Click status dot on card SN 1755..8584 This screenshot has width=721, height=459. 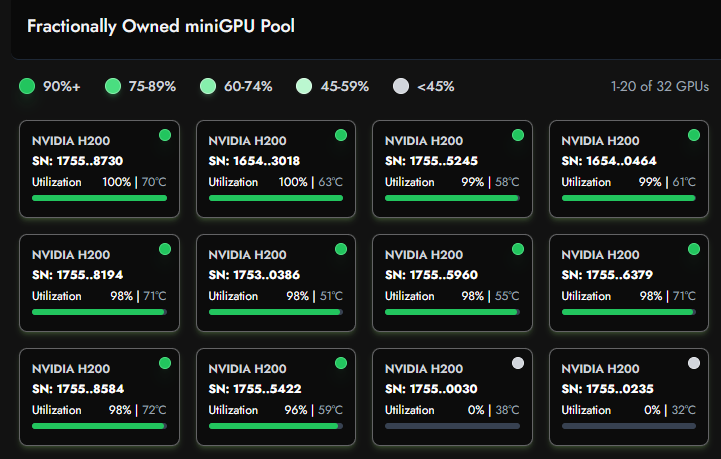[x=165, y=363]
